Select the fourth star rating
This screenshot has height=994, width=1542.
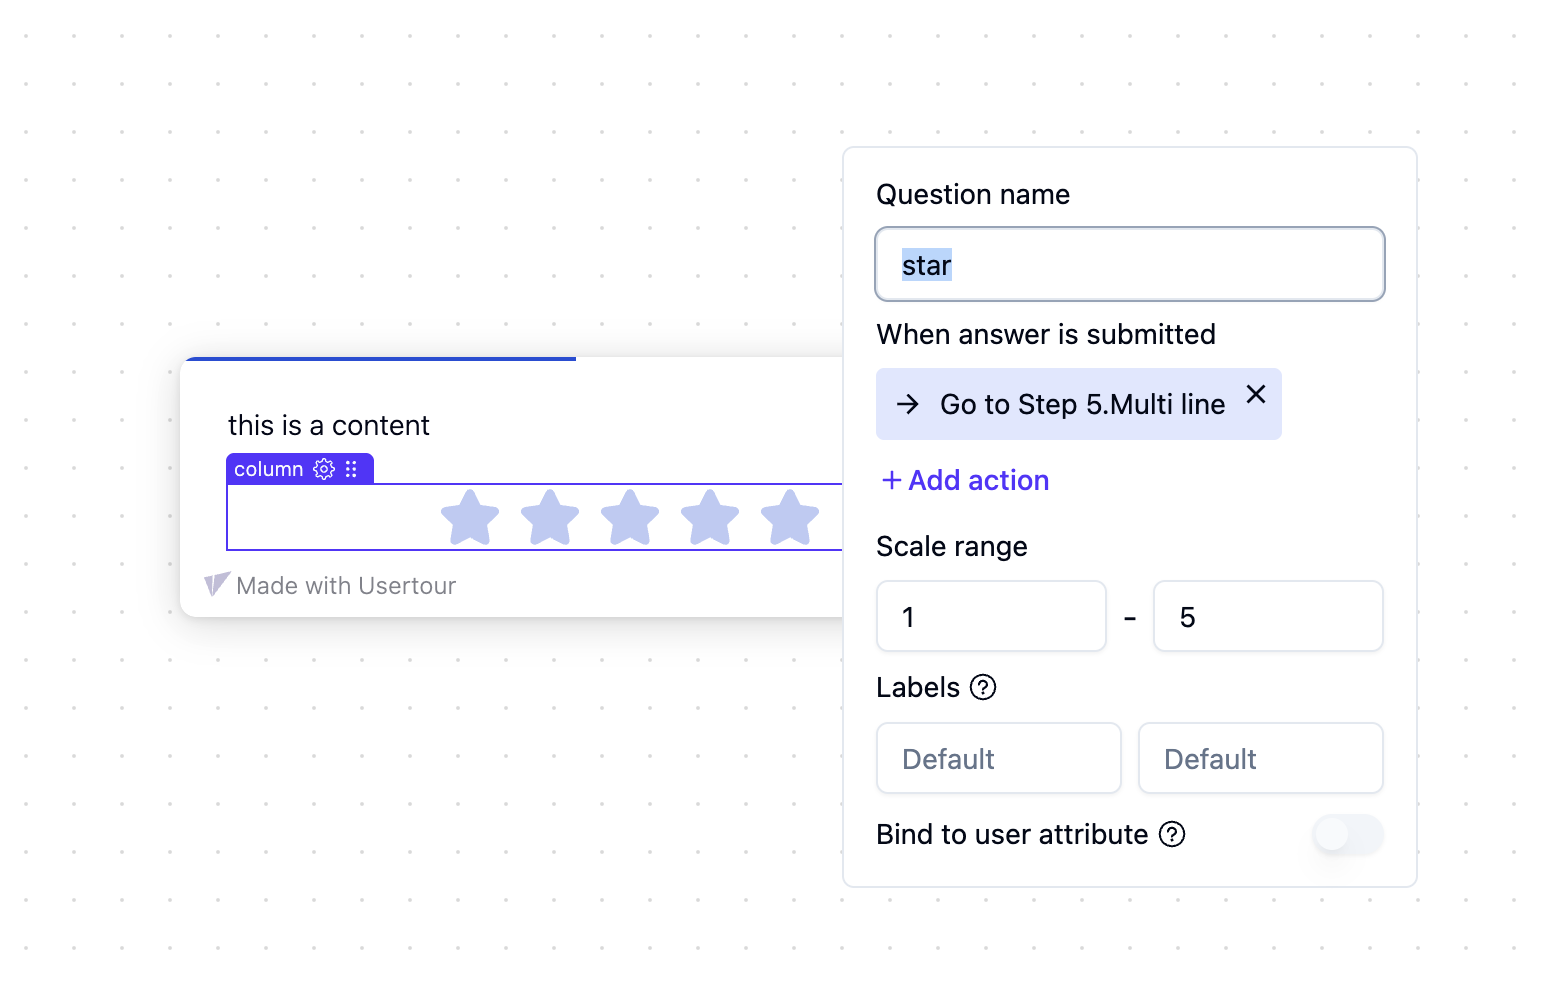click(710, 517)
